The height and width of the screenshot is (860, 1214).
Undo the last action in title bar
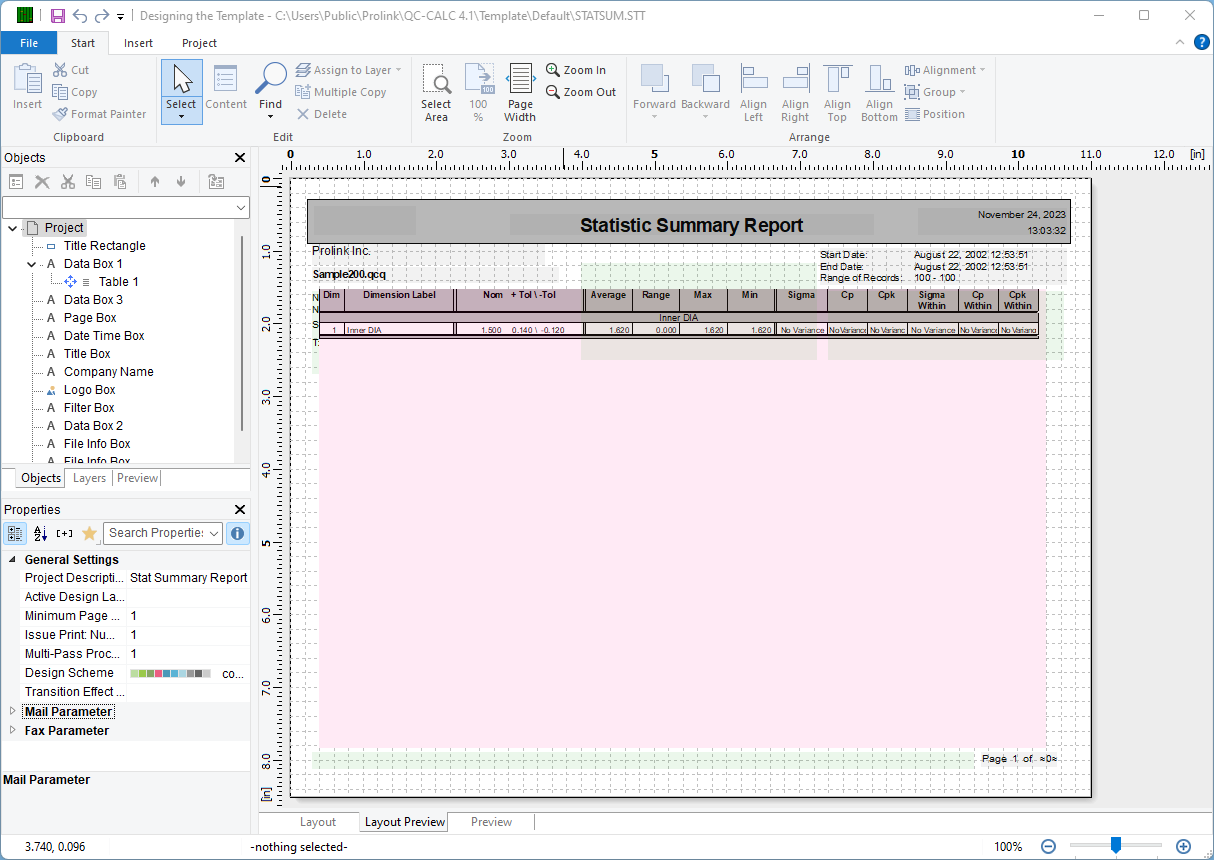80,15
